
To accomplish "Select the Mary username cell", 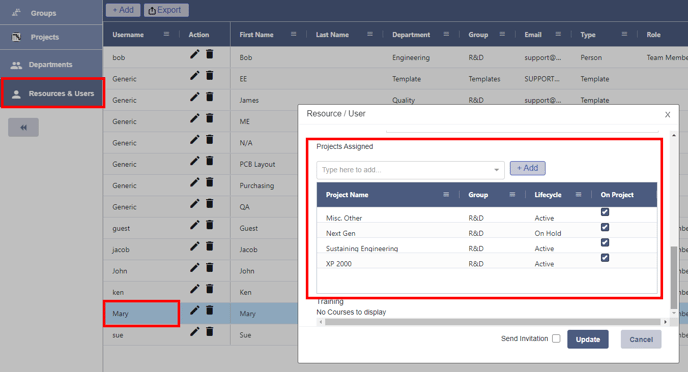I will (141, 313).
